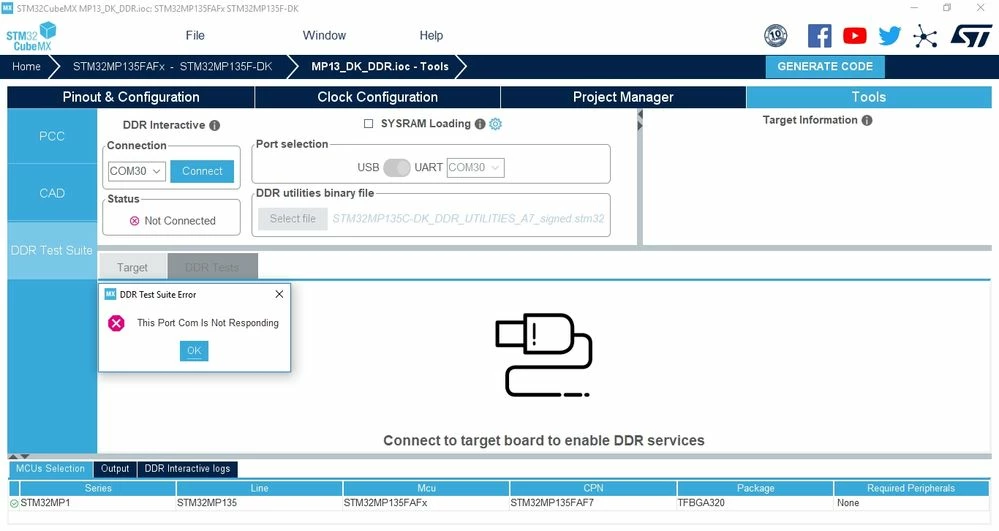Open the File menu
This screenshot has width=999, height=531.
pyautogui.click(x=195, y=36)
